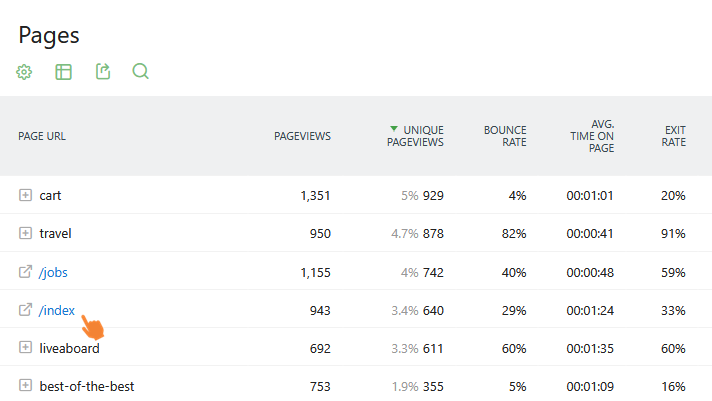Sort by Bounce Rate column header
712x401 pixels.
pyautogui.click(x=505, y=136)
